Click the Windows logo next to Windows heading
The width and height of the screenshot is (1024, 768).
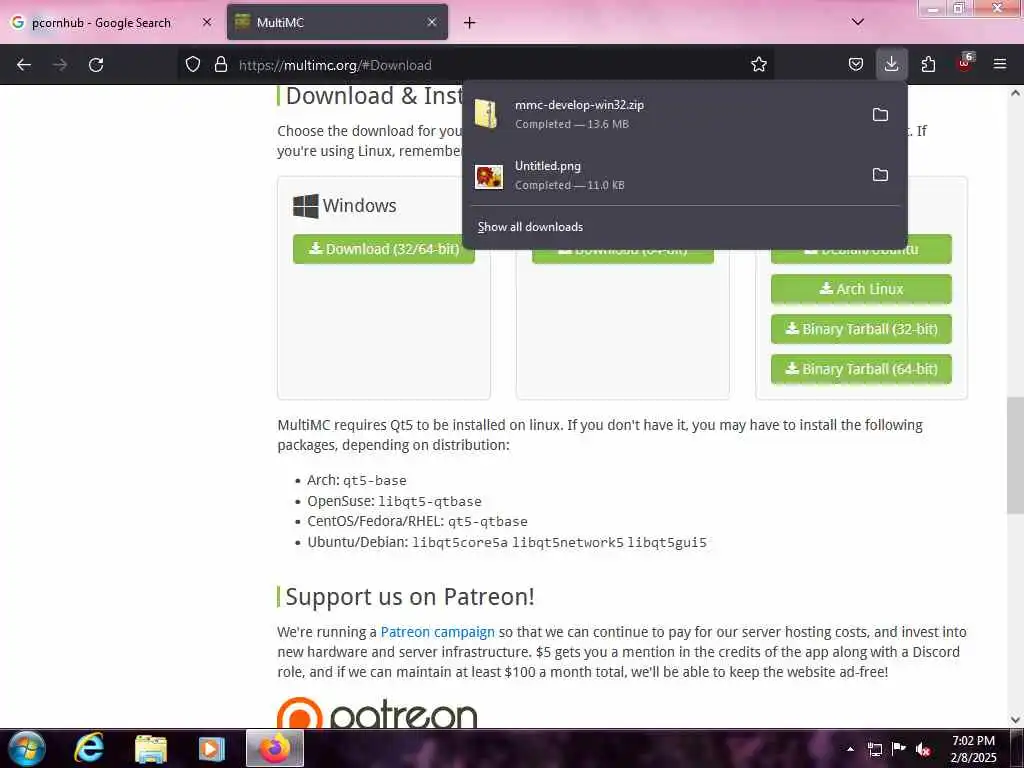pyautogui.click(x=306, y=206)
